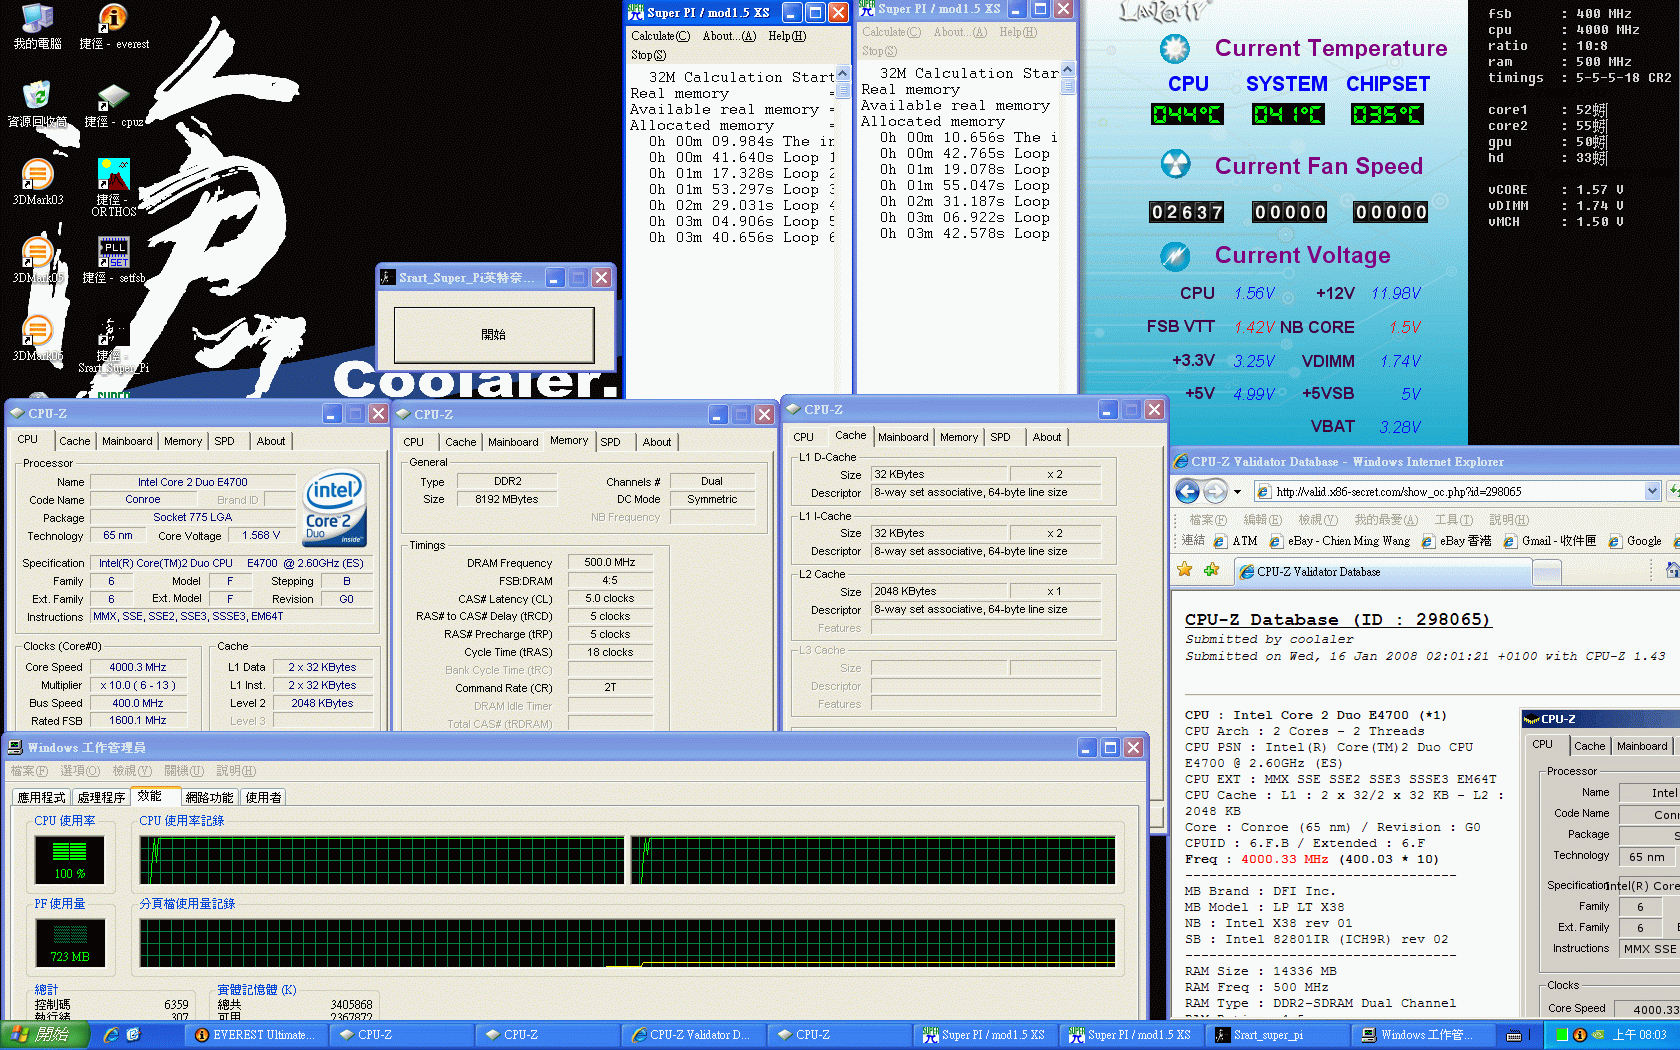Select the everest shortcut desktop icon
Viewport: 1680px width, 1050px height.
pyautogui.click(x=113, y=27)
